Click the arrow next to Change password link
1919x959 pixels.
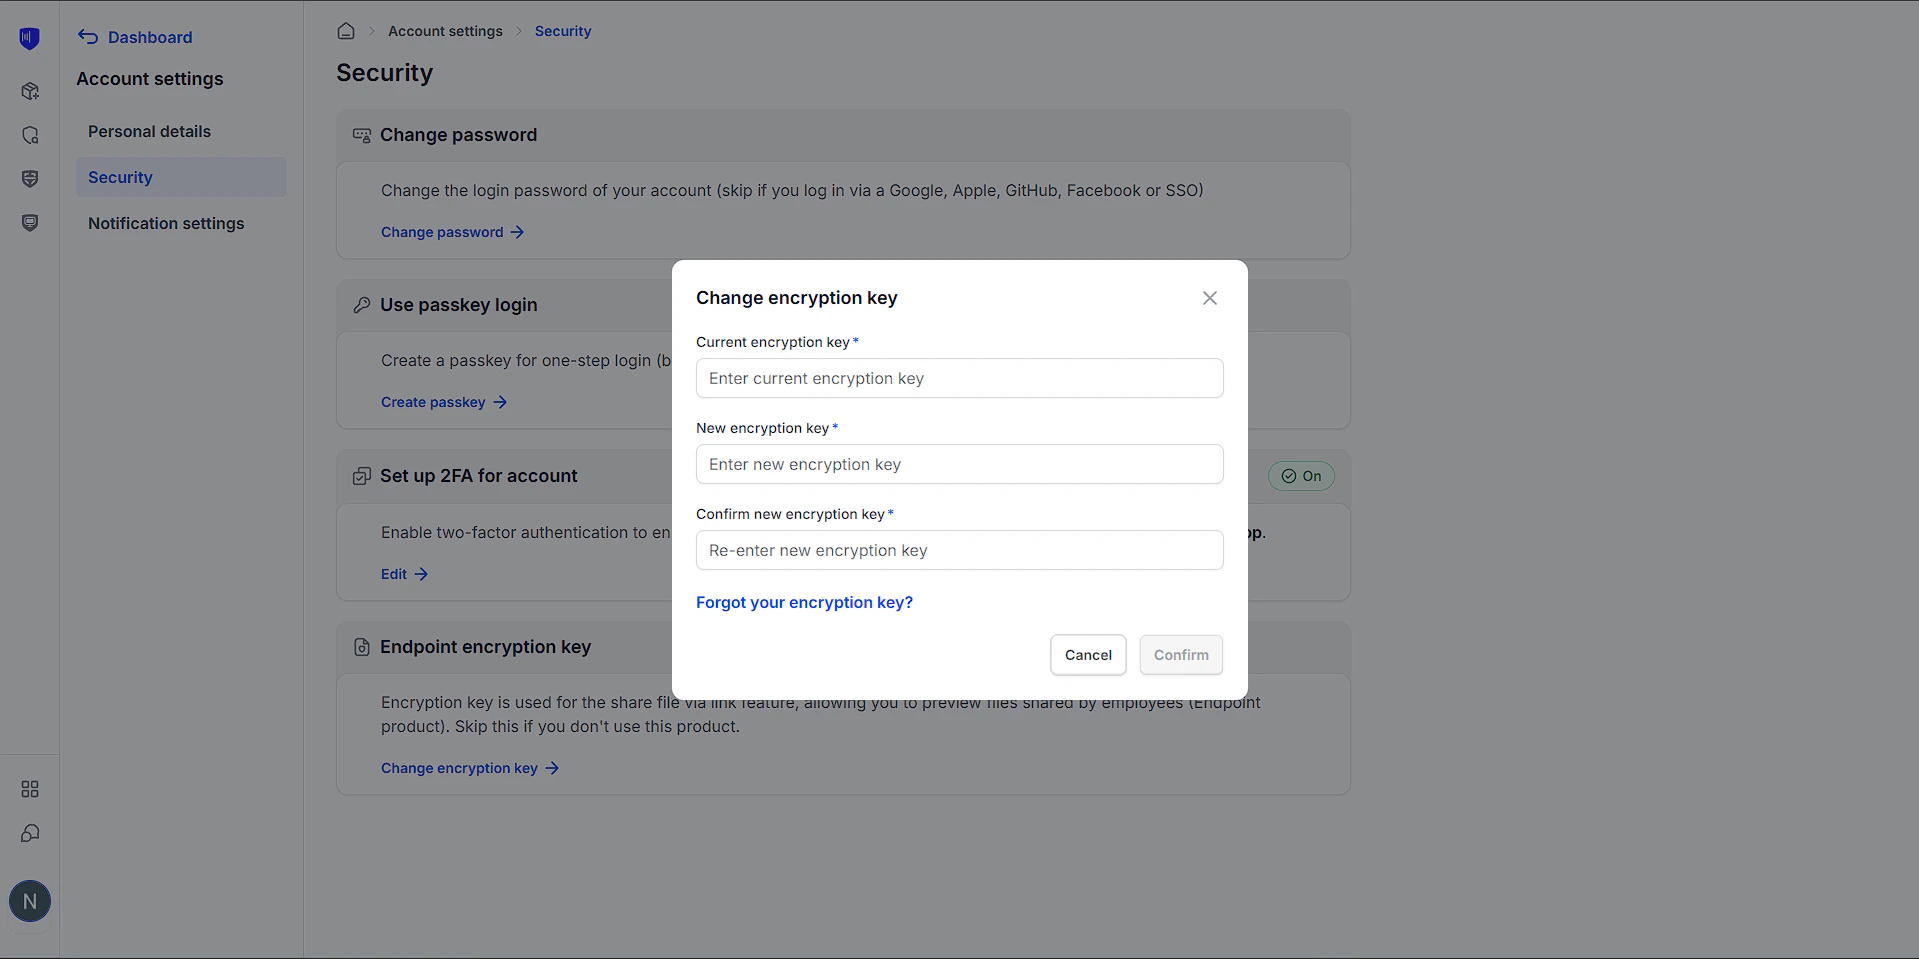tap(517, 232)
